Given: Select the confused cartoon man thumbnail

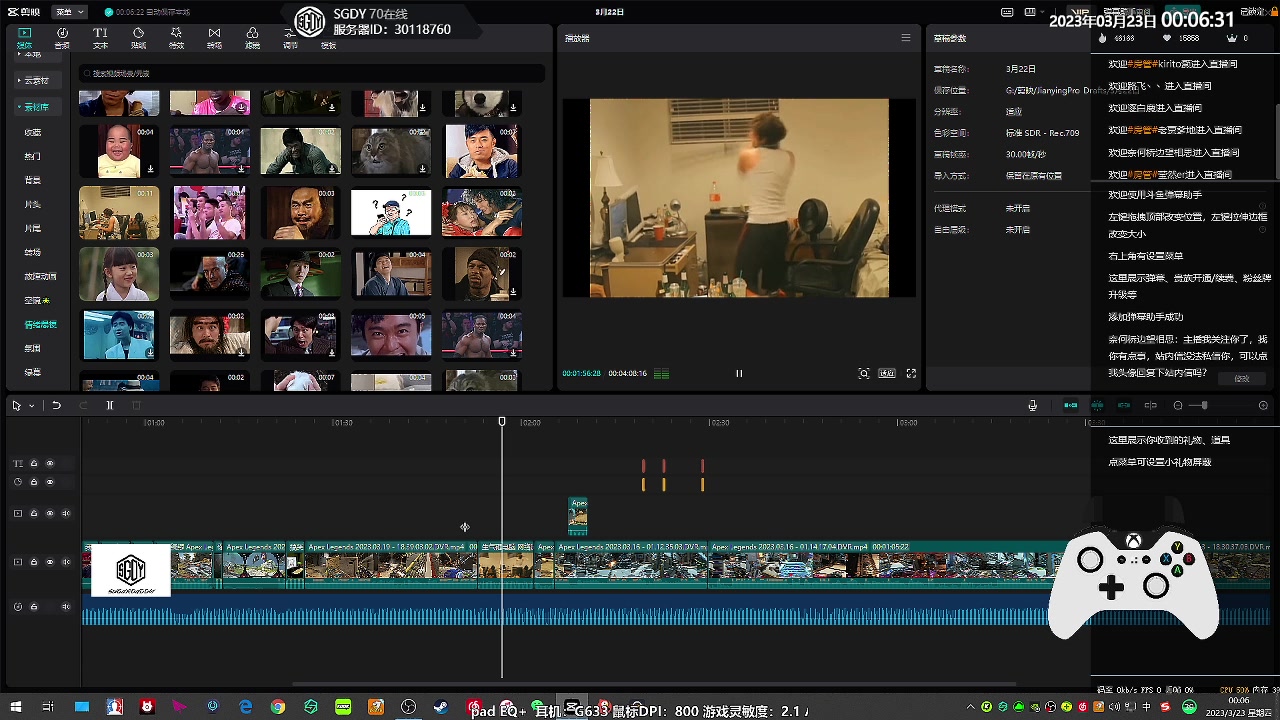Looking at the screenshot, I should (x=391, y=212).
